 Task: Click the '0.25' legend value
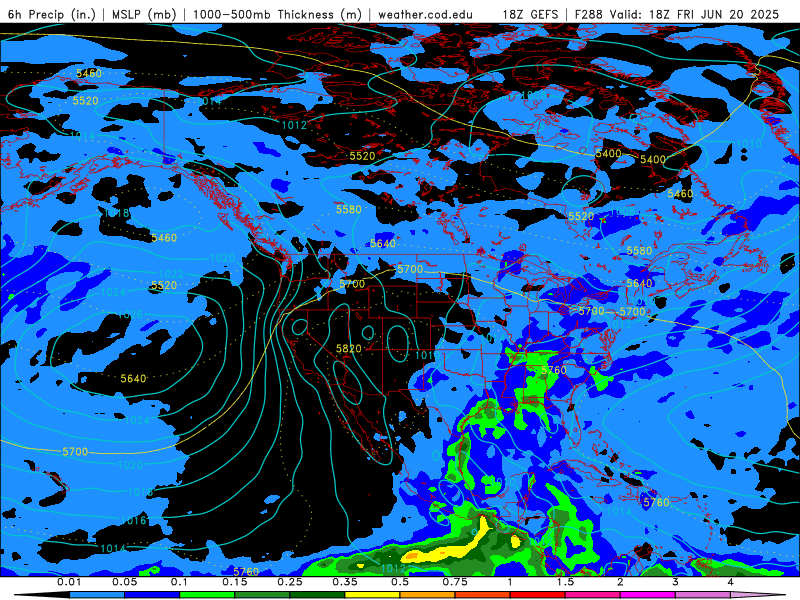point(290,582)
